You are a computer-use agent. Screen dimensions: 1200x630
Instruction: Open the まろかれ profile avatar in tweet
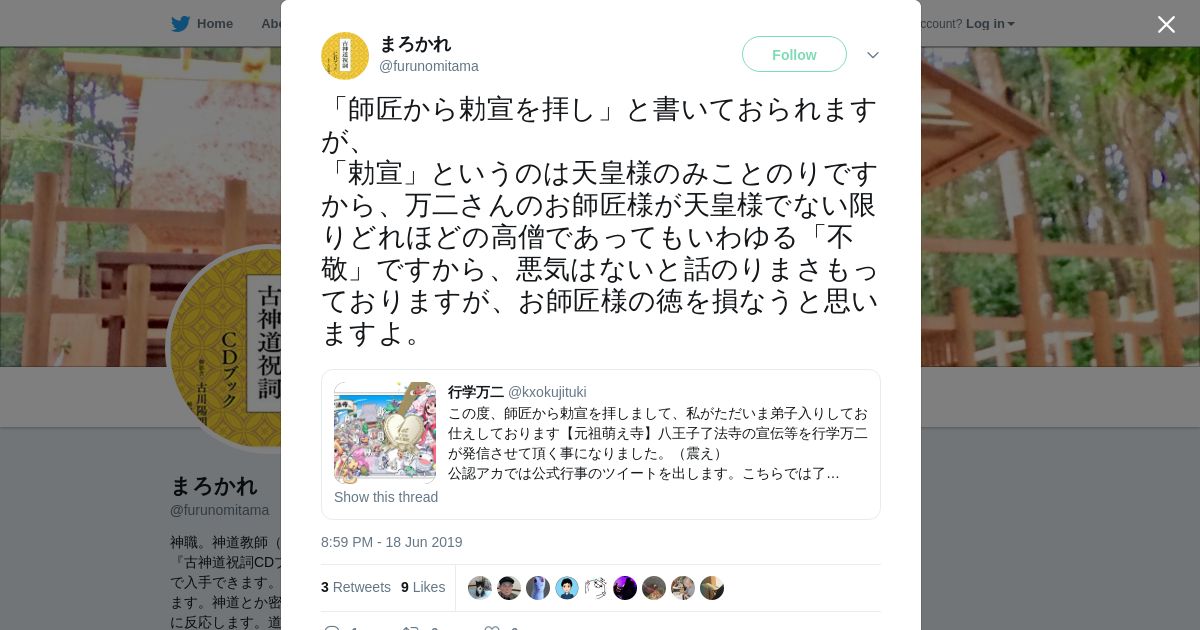pyautogui.click(x=345, y=56)
